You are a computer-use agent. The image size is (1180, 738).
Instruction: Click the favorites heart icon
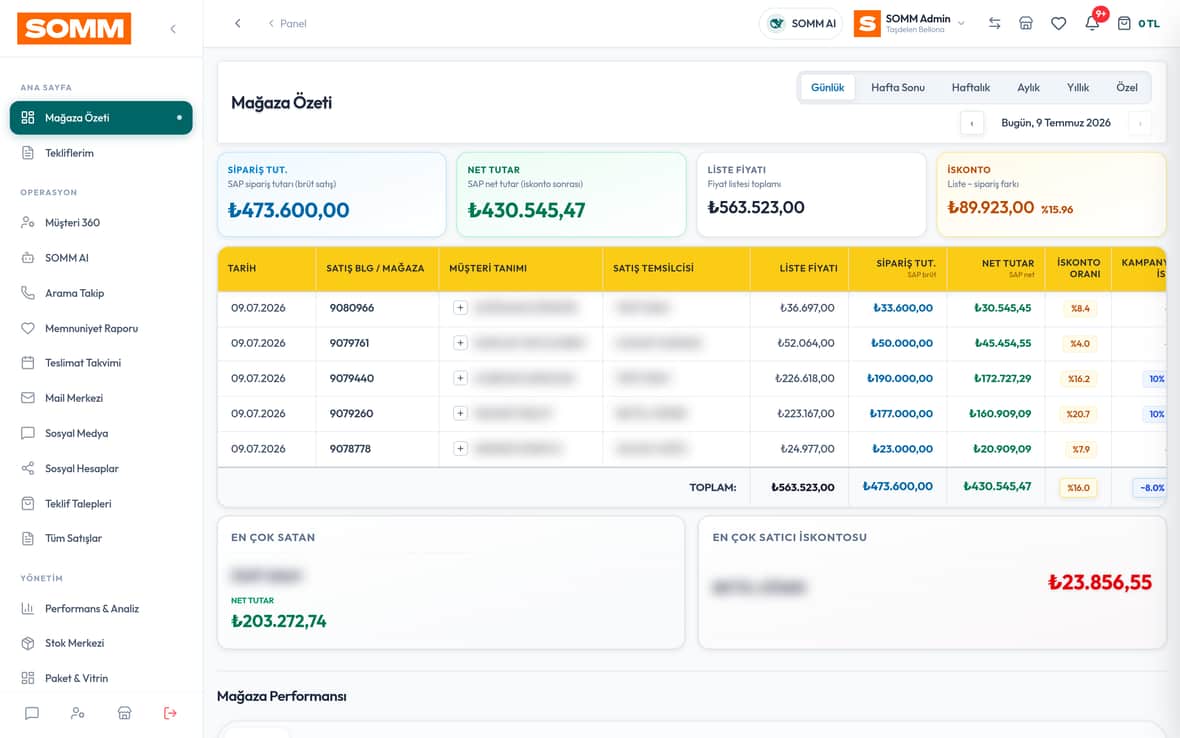(1058, 23)
